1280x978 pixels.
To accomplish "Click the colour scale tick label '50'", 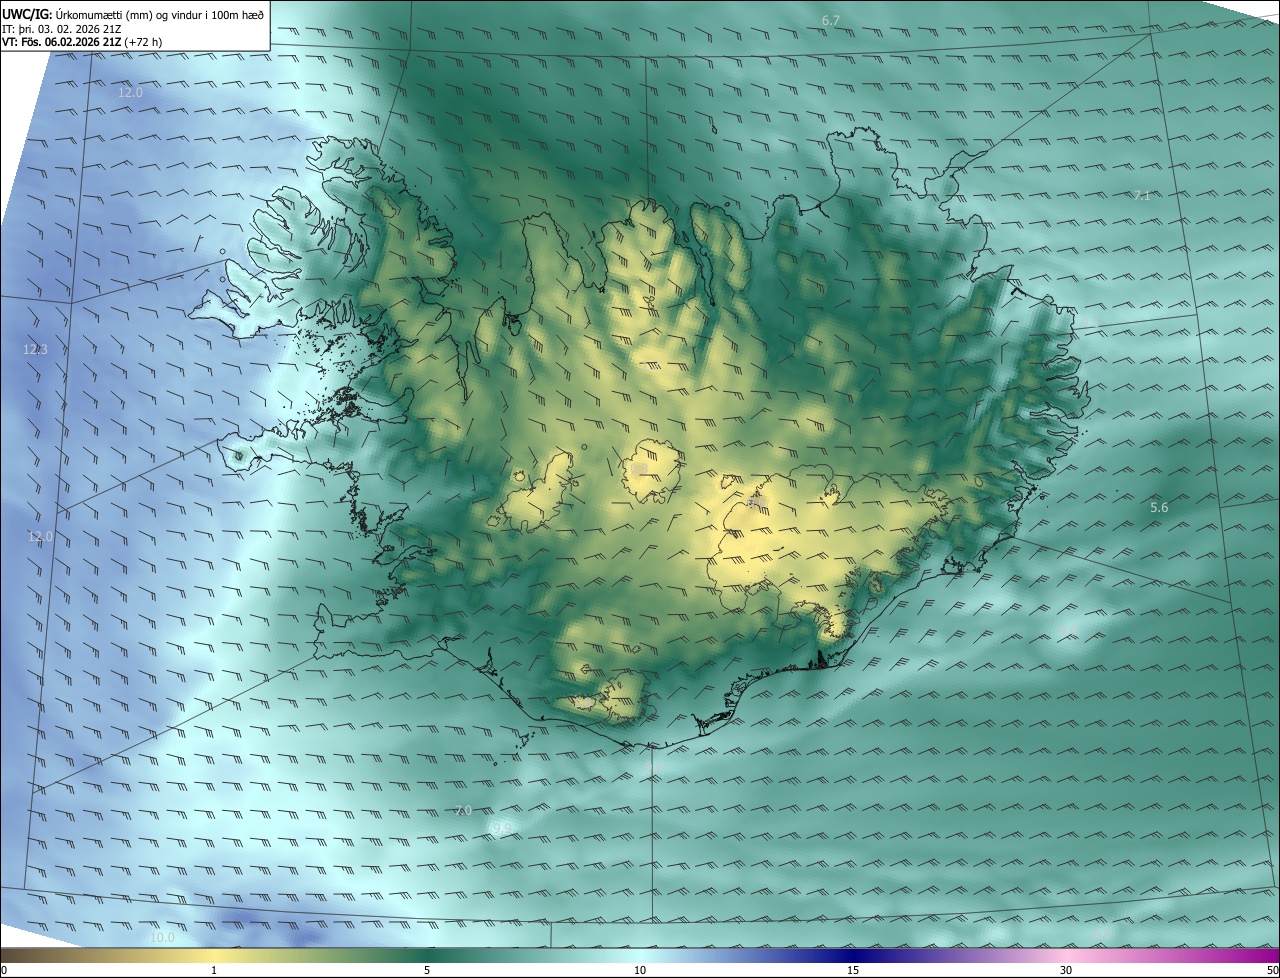I will pyautogui.click(x=1272, y=971).
